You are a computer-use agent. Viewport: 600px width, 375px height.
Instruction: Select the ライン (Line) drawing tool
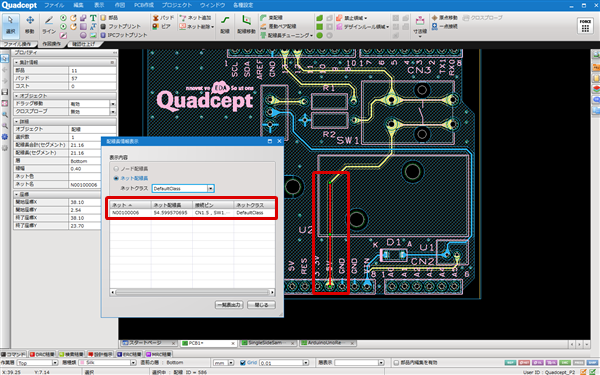(49, 24)
